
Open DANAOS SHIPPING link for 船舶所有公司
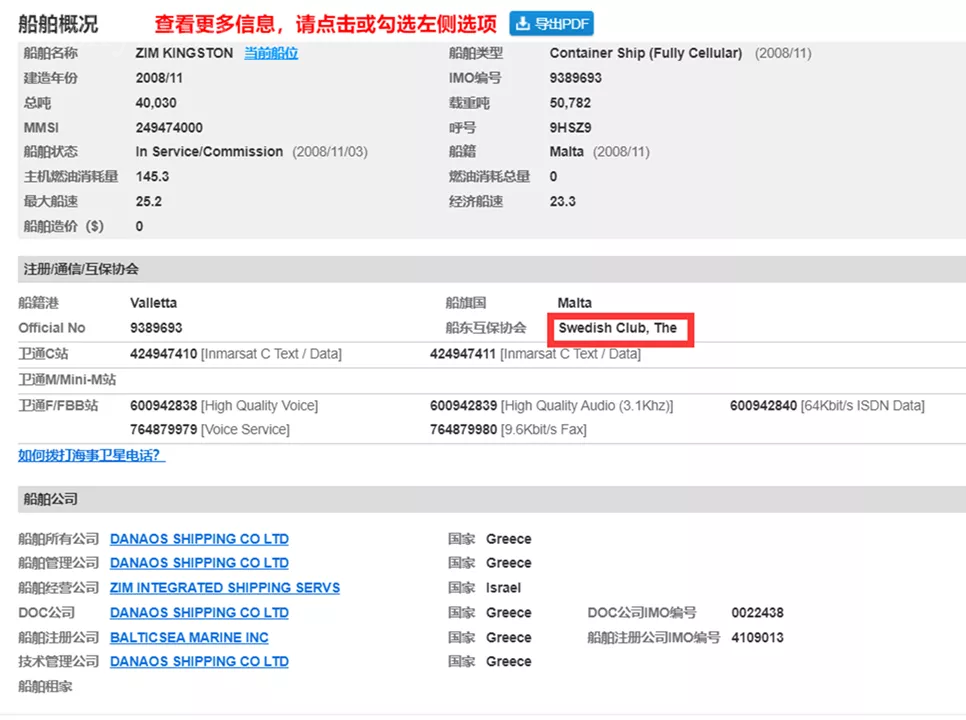click(199, 539)
